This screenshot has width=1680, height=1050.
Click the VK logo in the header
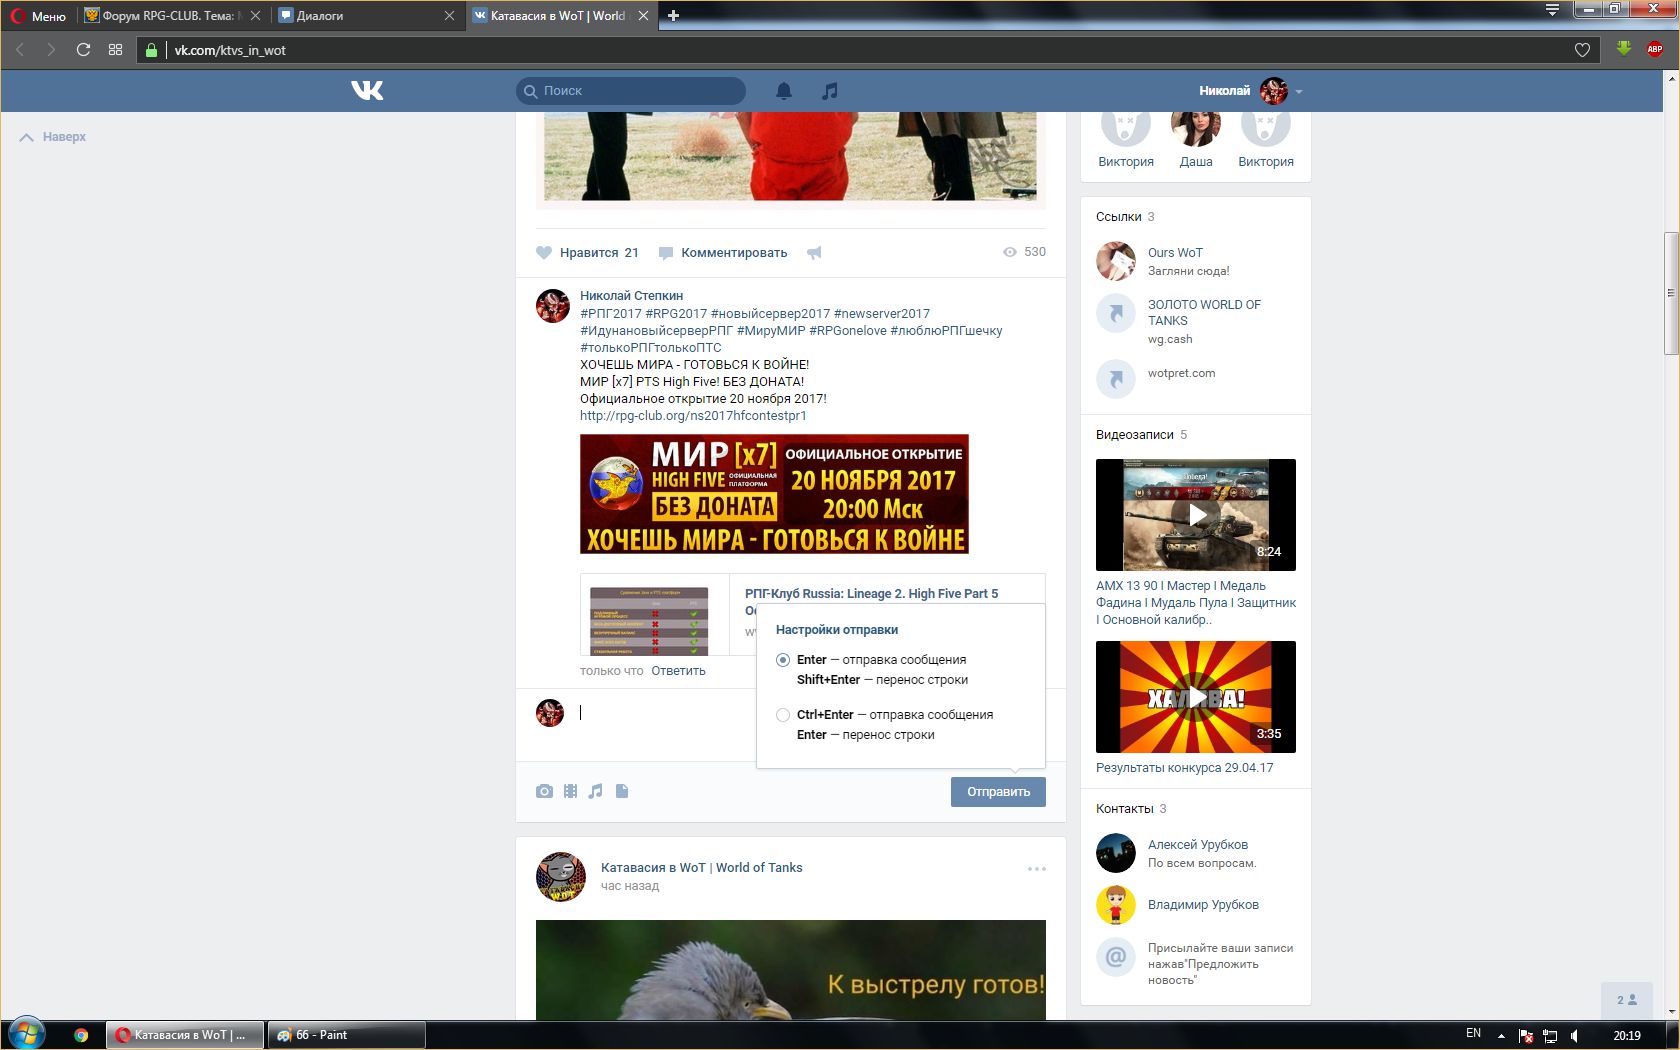(x=367, y=90)
